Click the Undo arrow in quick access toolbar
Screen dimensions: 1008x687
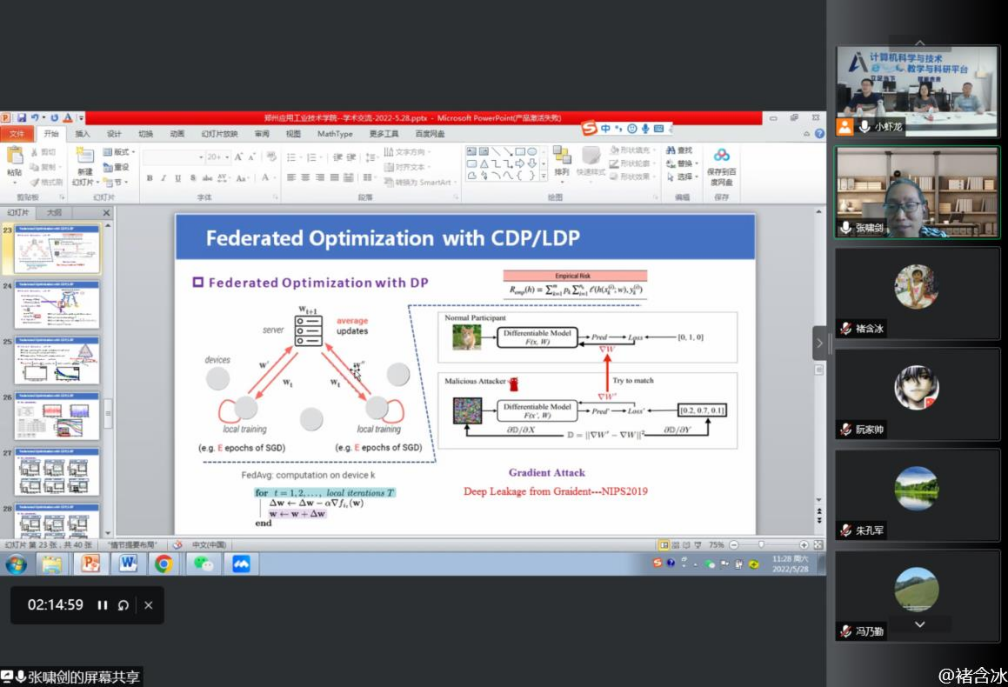tap(35, 118)
